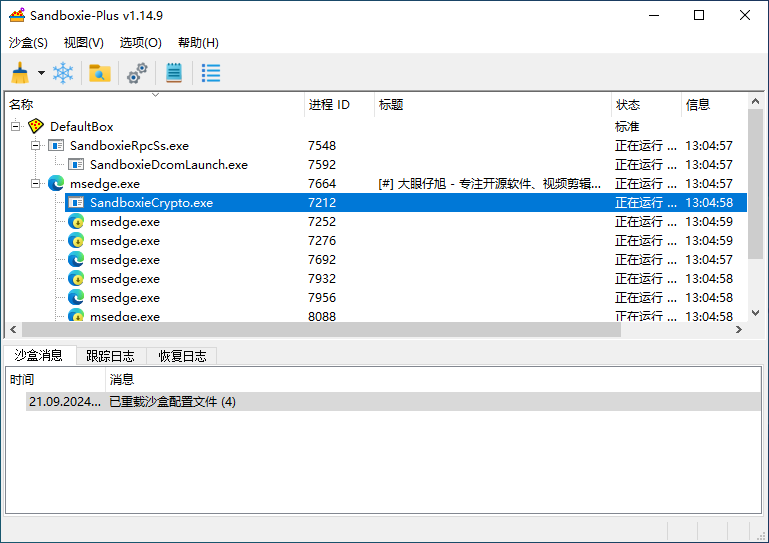The image size is (769, 543).
Task: Click the Edge icon of process 7932
Action: pos(76,279)
